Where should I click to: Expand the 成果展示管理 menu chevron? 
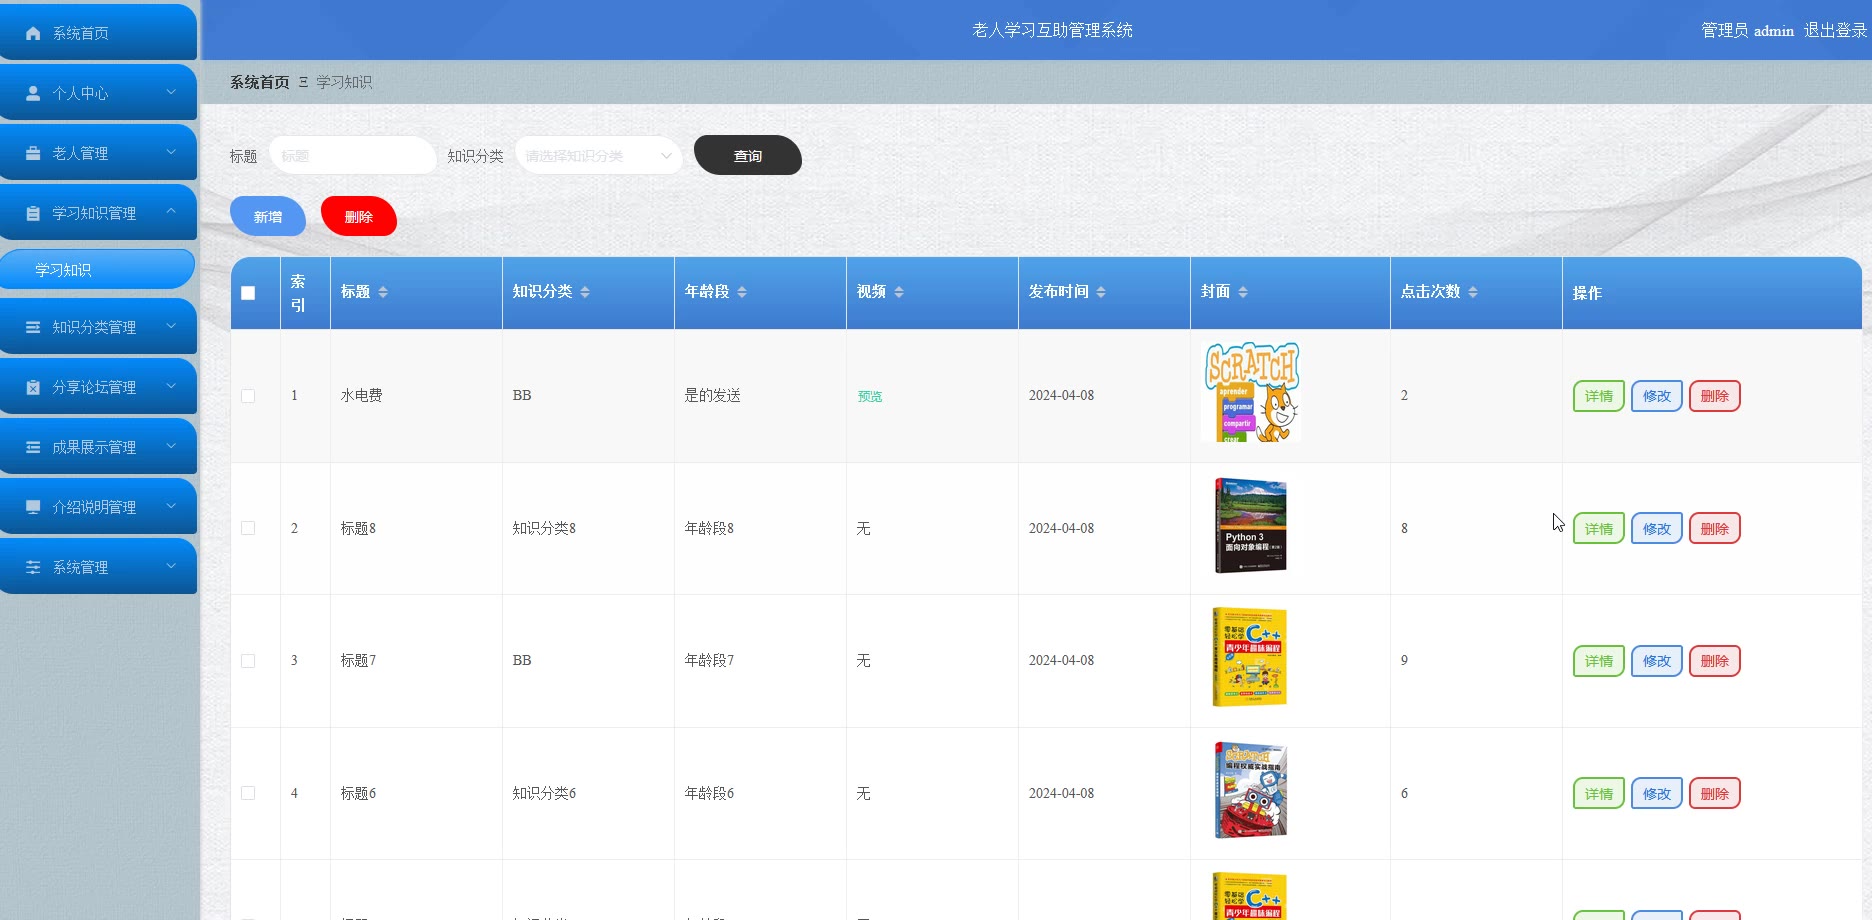[x=171, y=446]
